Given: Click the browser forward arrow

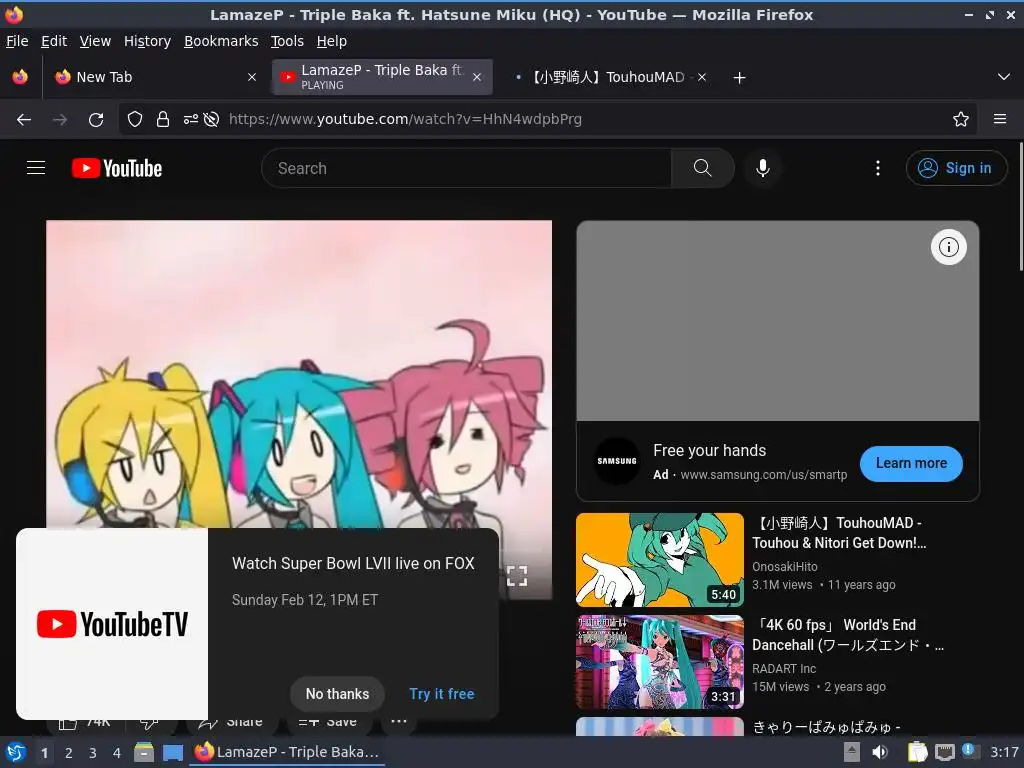Looking at the screenshot, I should click(x=60, y=120).
